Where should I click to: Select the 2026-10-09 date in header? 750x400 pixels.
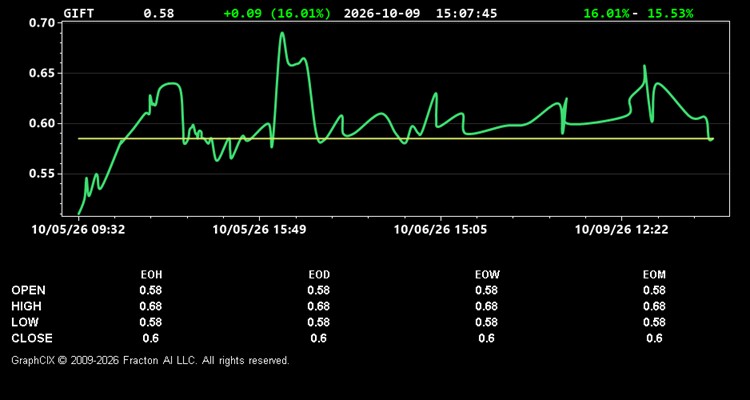coord(382,13)
